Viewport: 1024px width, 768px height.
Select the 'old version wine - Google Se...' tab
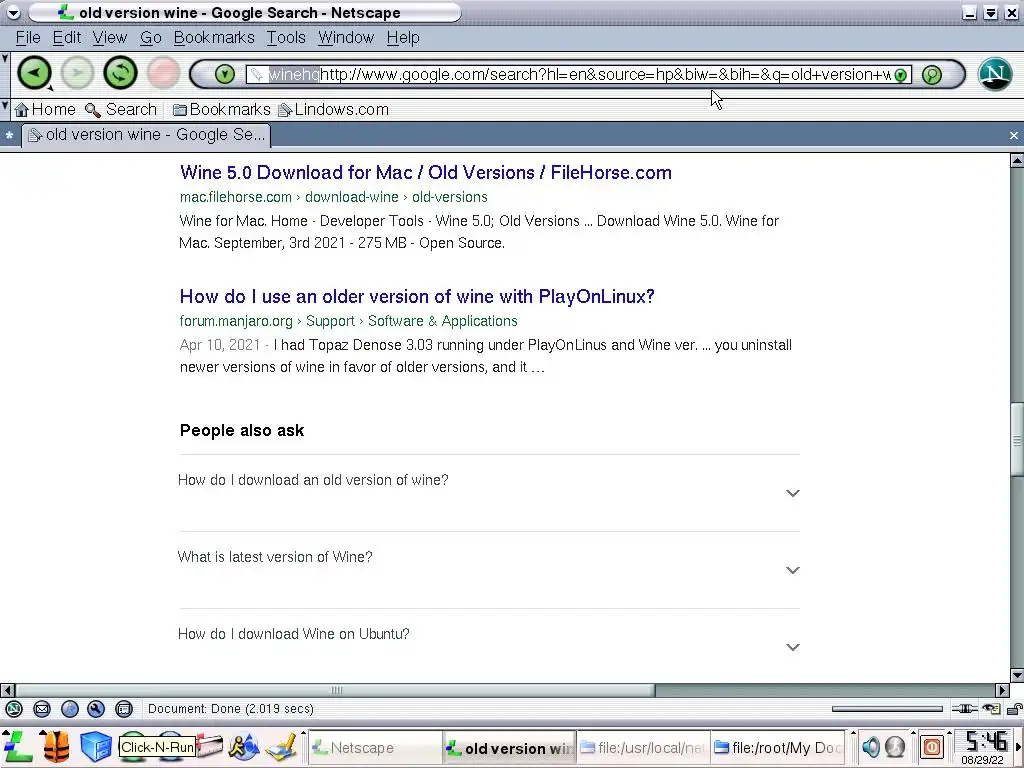tap(146, 135)
